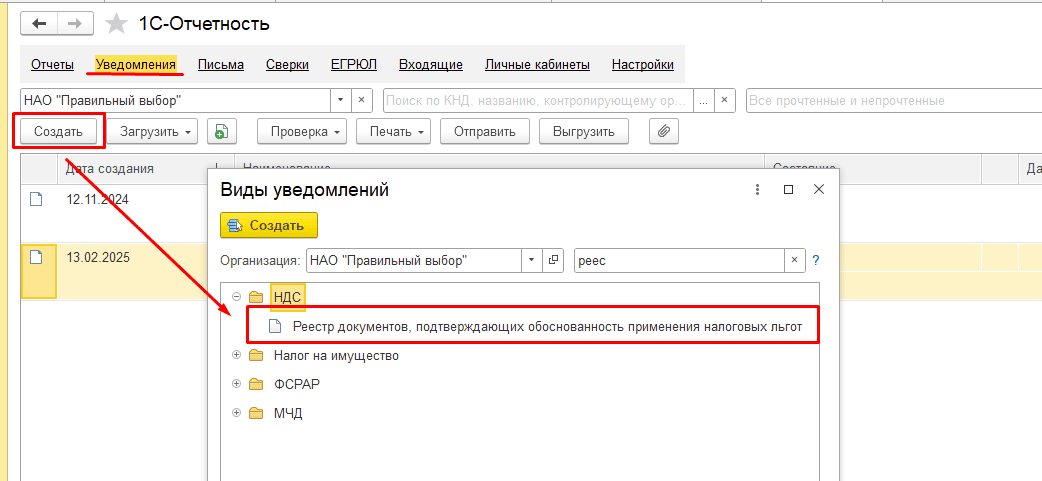Open organization dropdown in the dialog
Image resolution: width=1042 pixels, height=481 pixels.
[532, 260]
